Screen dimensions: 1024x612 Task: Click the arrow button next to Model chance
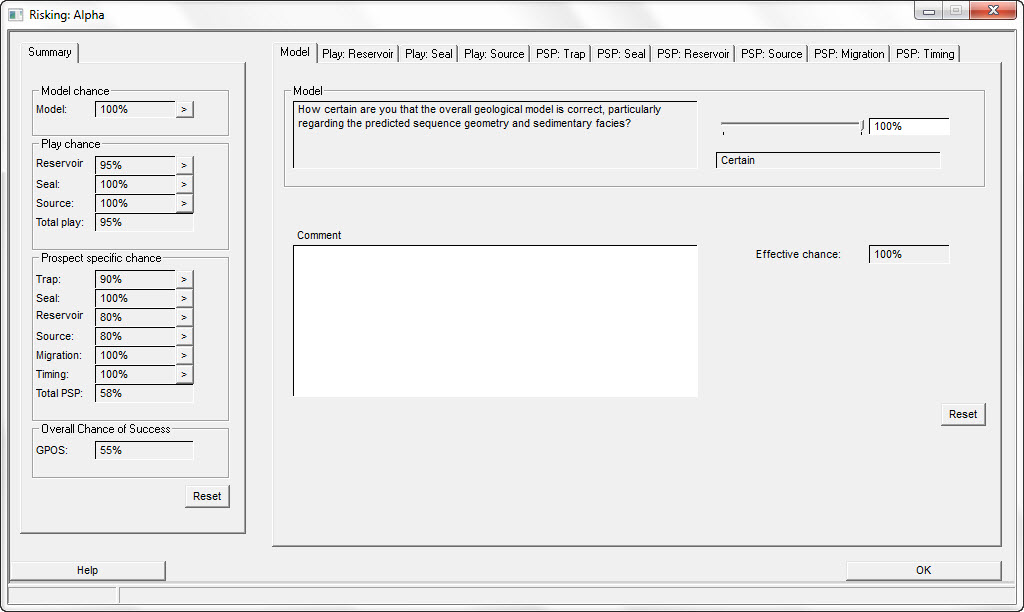[x=184, y=109]
